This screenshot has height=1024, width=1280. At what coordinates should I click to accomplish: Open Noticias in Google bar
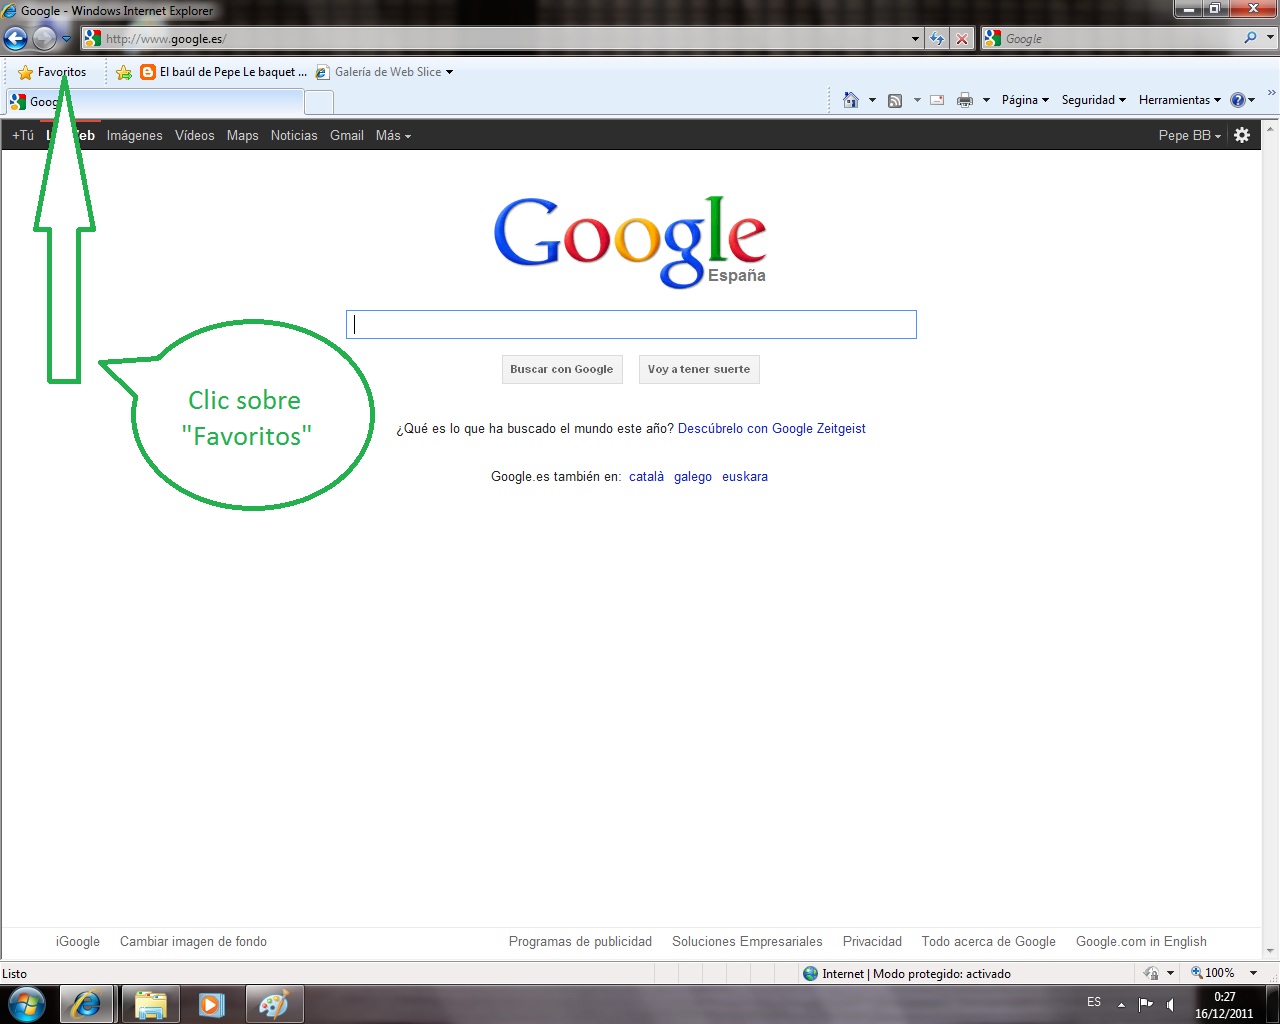pos(294,136)
